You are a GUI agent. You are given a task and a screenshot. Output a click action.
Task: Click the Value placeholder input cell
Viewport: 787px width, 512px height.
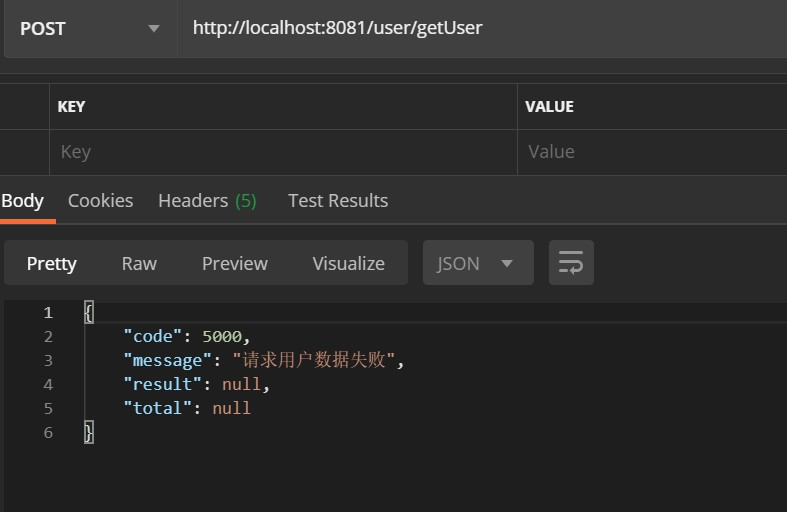[652, 152]
